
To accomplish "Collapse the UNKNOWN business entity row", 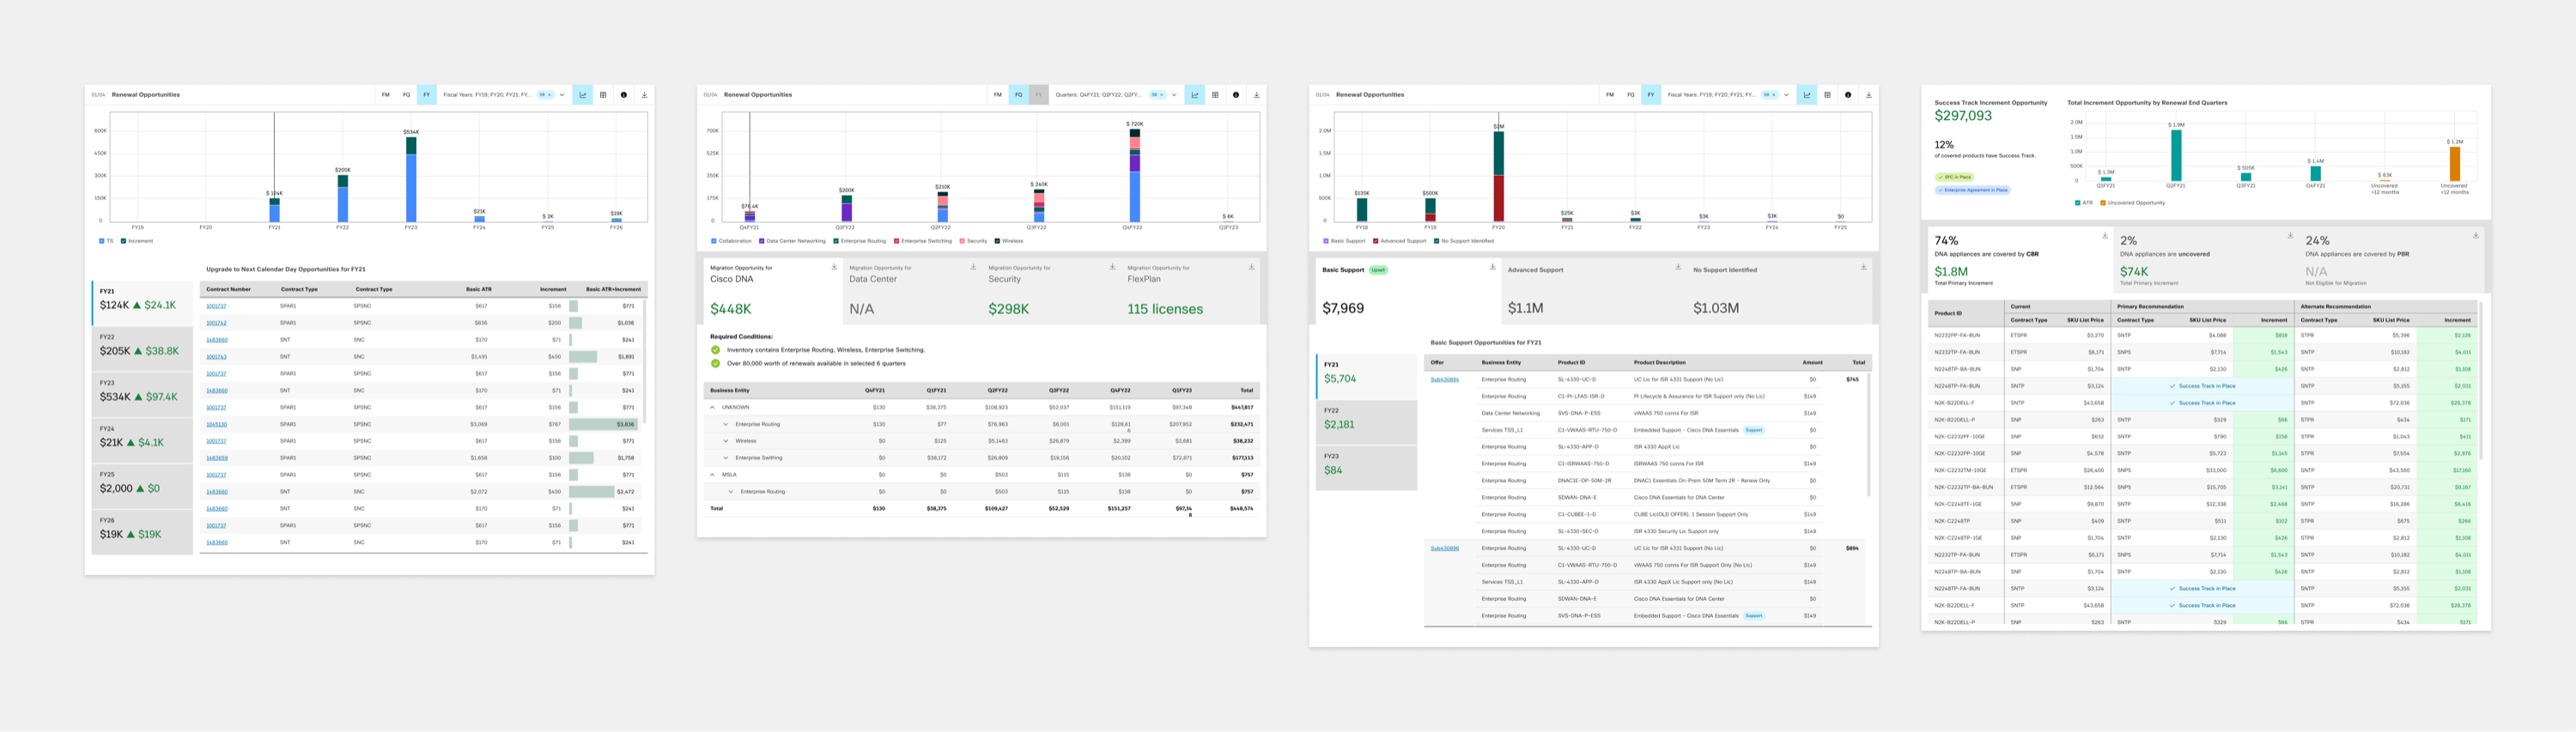I will point(713,408).
